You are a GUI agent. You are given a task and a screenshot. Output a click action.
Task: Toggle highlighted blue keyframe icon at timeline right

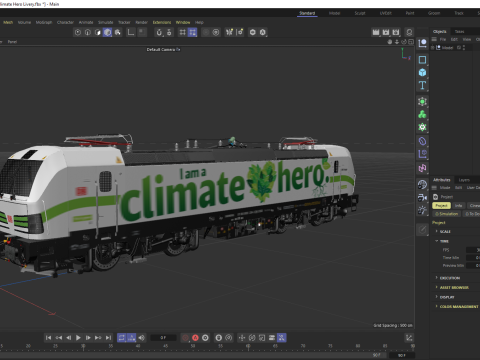(x=282, y=338)
